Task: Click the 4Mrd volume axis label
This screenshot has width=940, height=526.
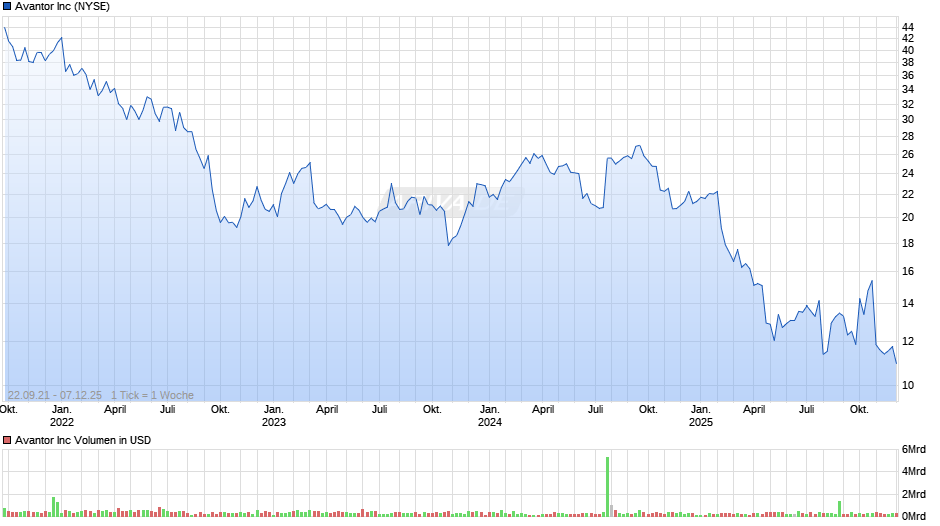Action: coord(914,471)
